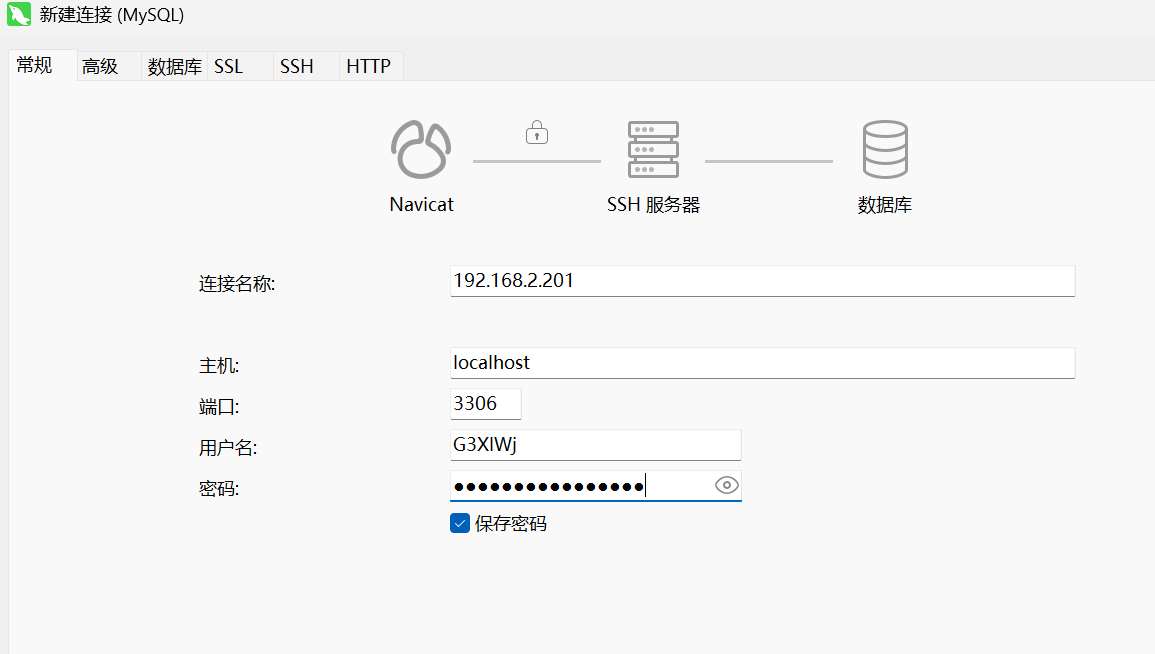Click the 保存密码 label text
Screen dimensions: 1155x654
(x=511, y=524)
